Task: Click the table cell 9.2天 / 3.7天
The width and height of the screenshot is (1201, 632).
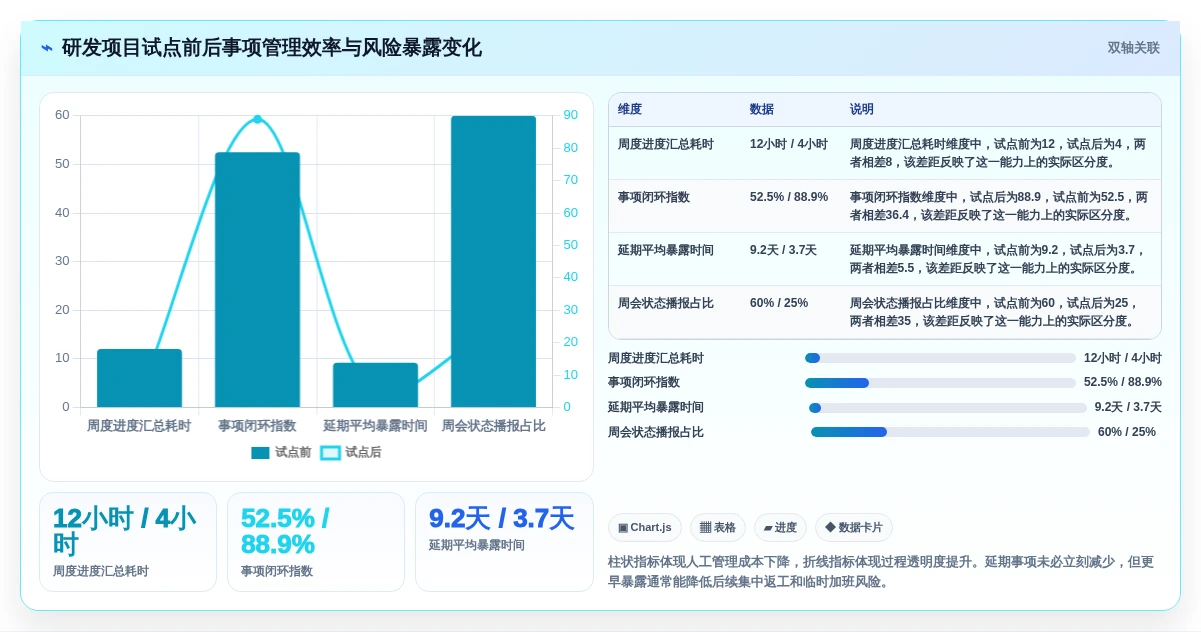Action: click(783, 250)
